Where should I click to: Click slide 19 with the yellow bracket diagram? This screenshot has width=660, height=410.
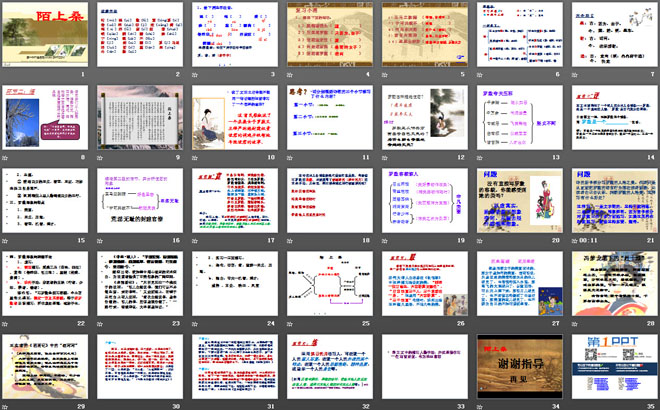pos(423,199)
